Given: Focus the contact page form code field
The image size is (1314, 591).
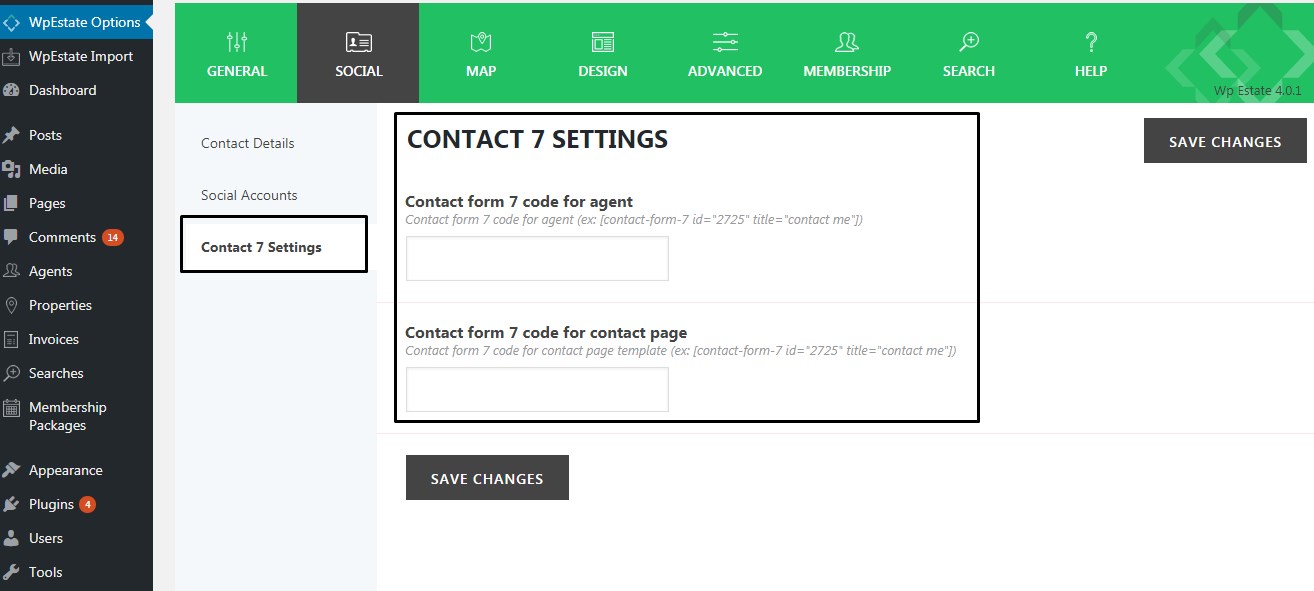Looking at the screenshot, I should (537, 390).
